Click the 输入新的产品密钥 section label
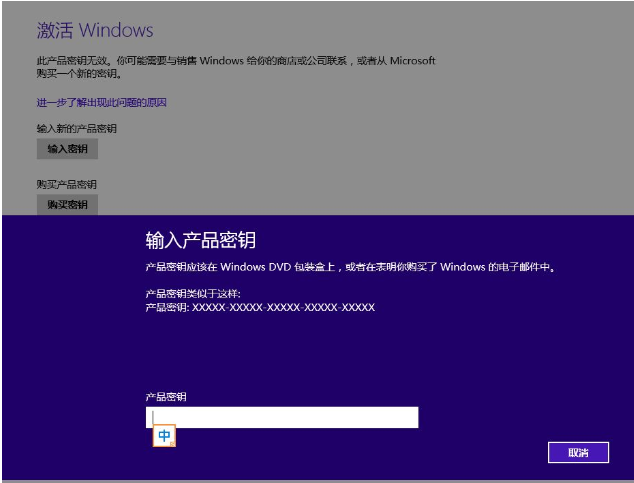 click(77, 128)
